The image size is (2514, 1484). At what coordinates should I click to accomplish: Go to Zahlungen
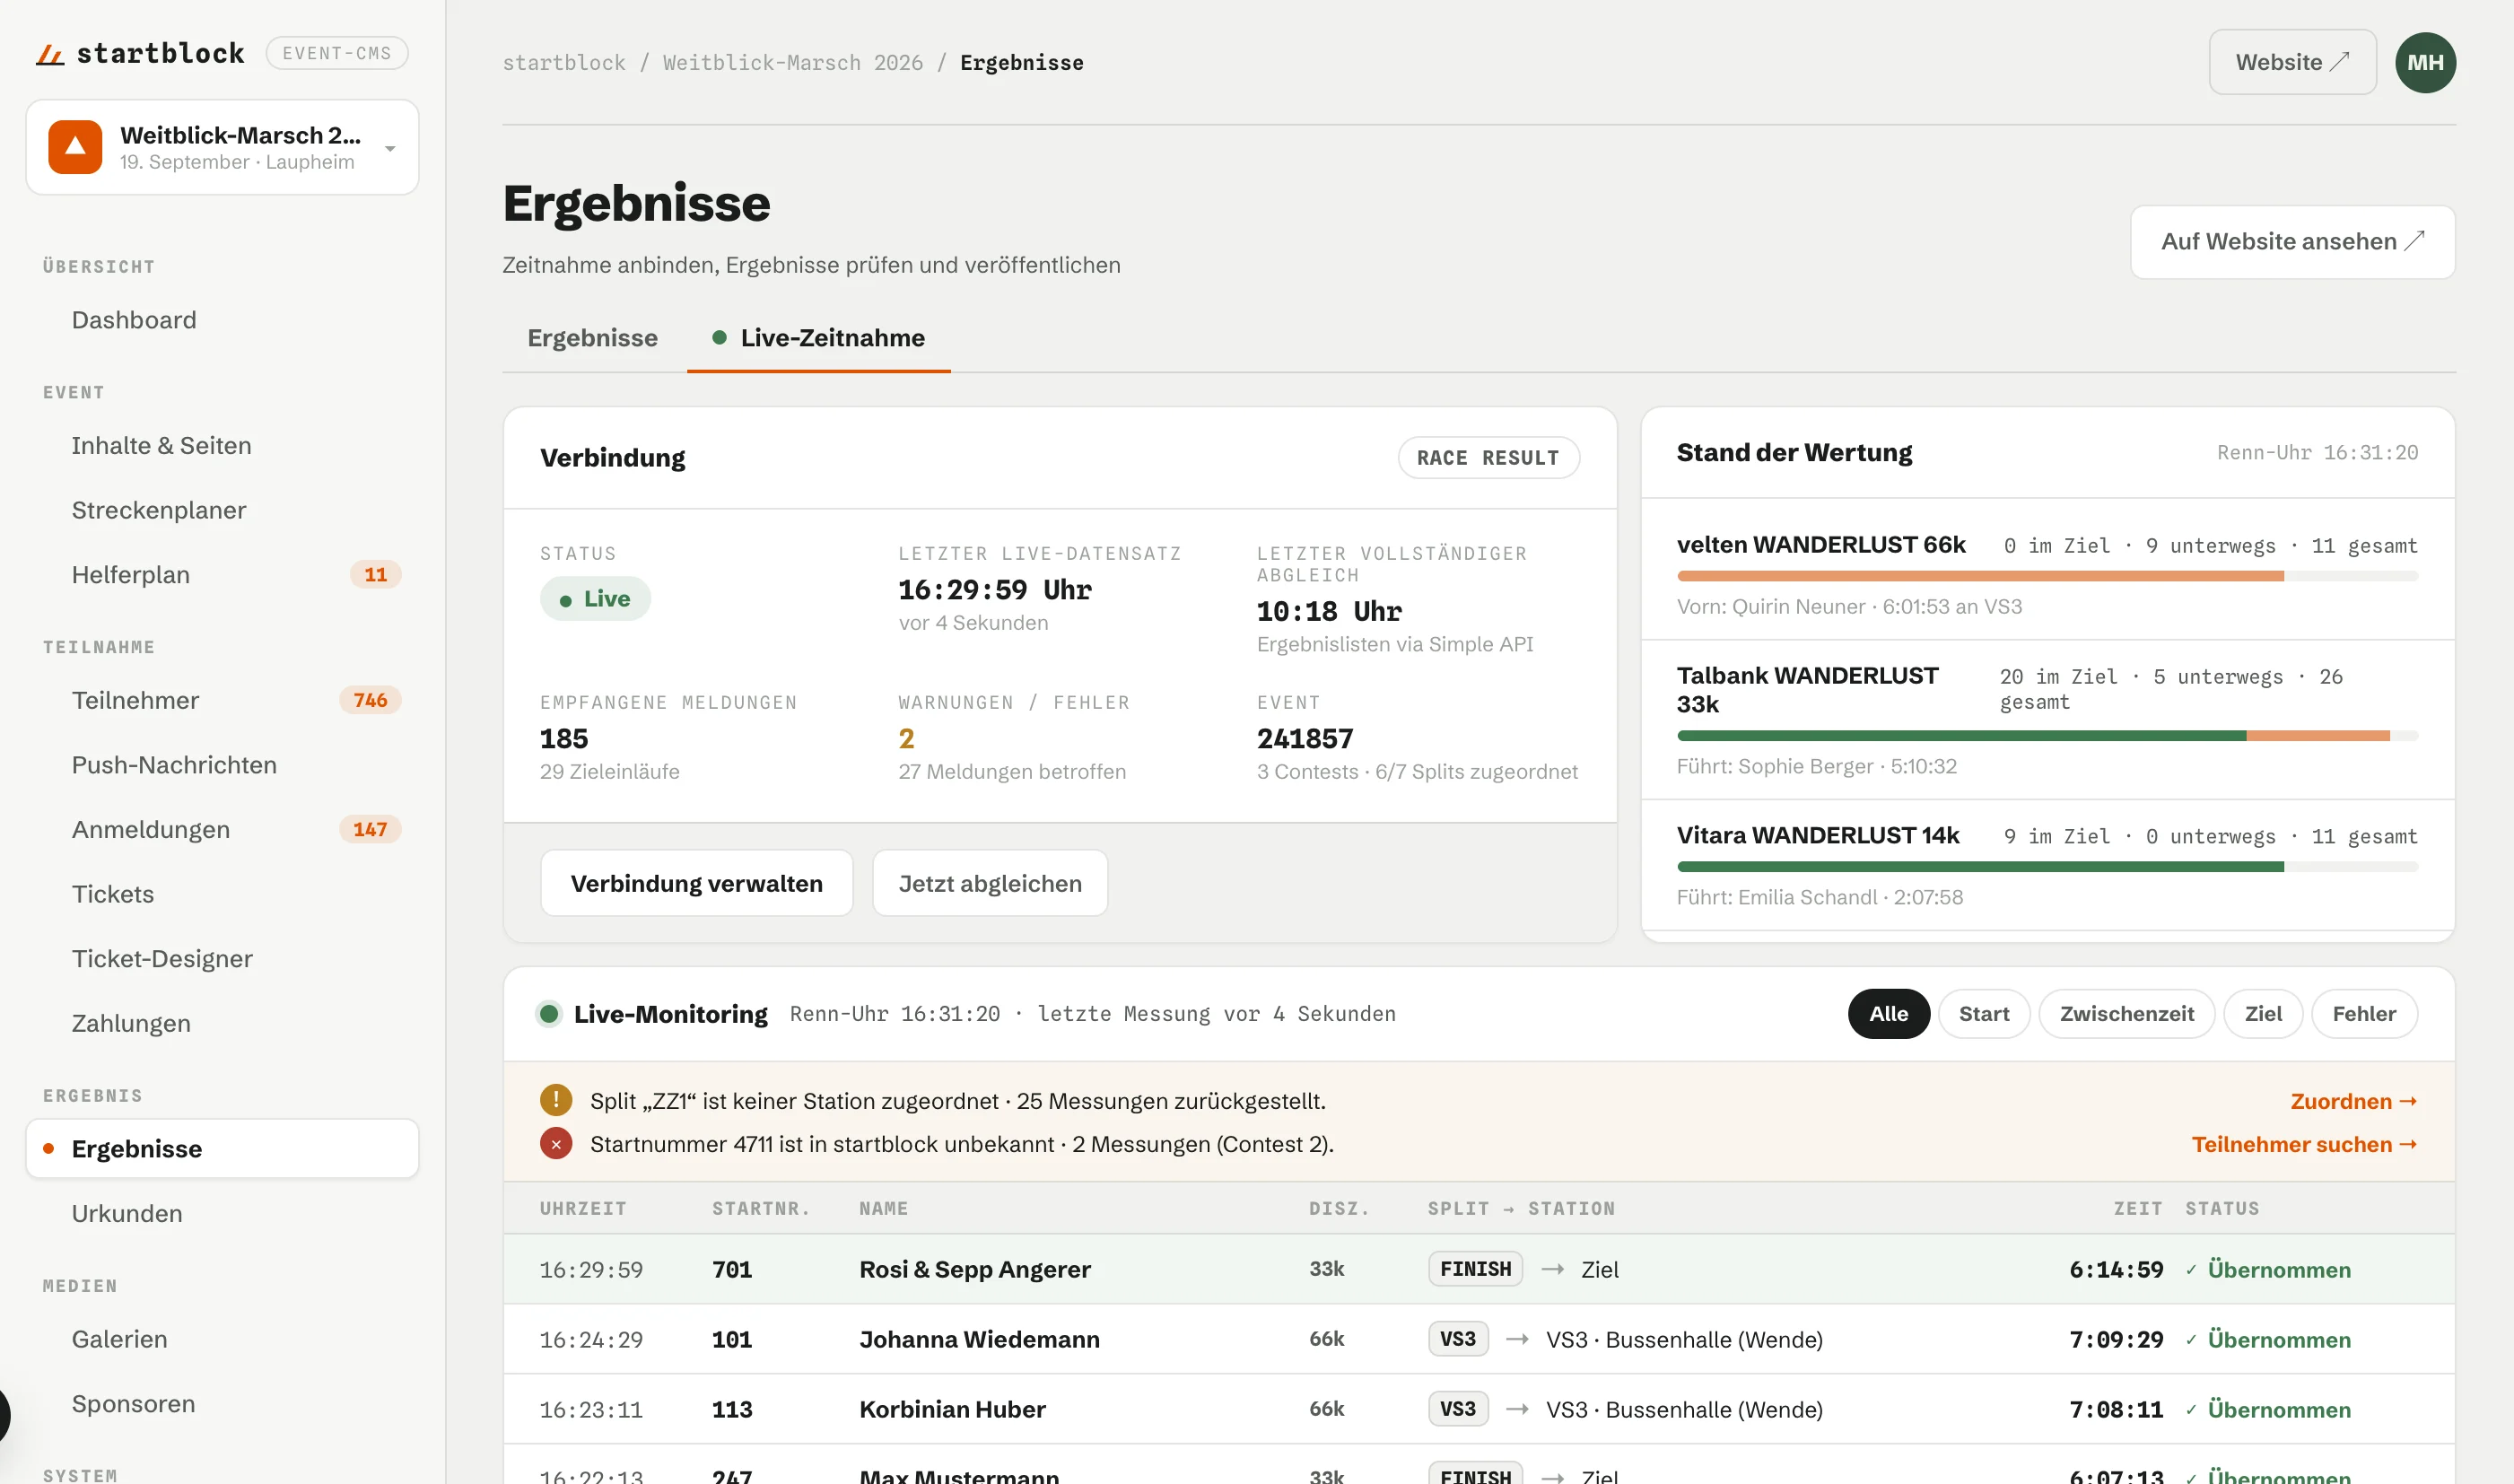(x=222, y=1023)
